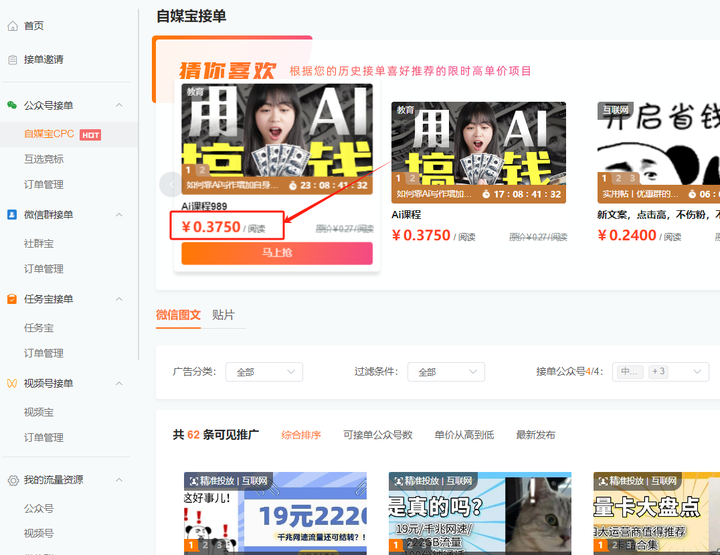Click the 马上抢 button
Image resolution: width=720 pixels, height=555 pixels.
[x=277, y=253]
